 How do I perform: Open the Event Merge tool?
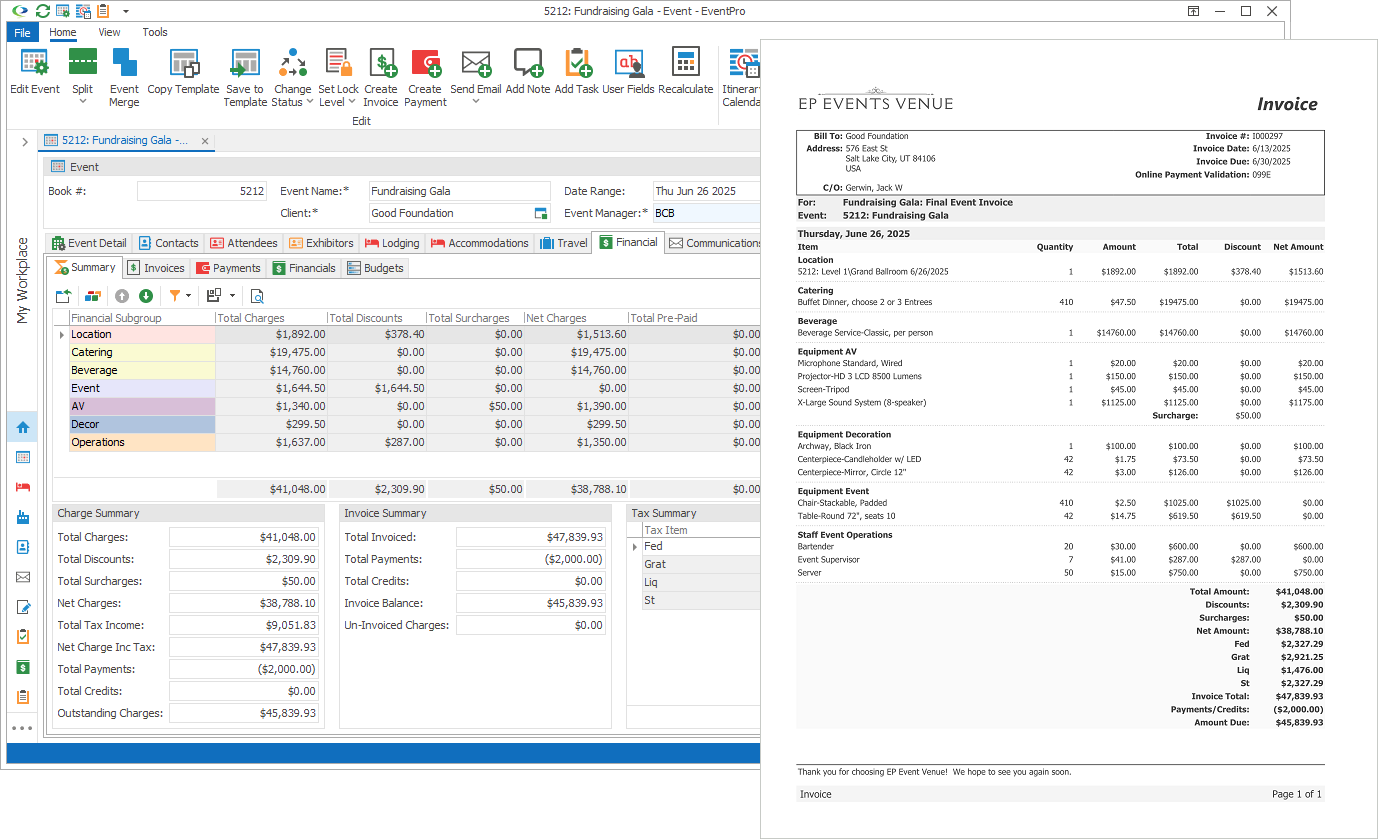tap(125, 78)
